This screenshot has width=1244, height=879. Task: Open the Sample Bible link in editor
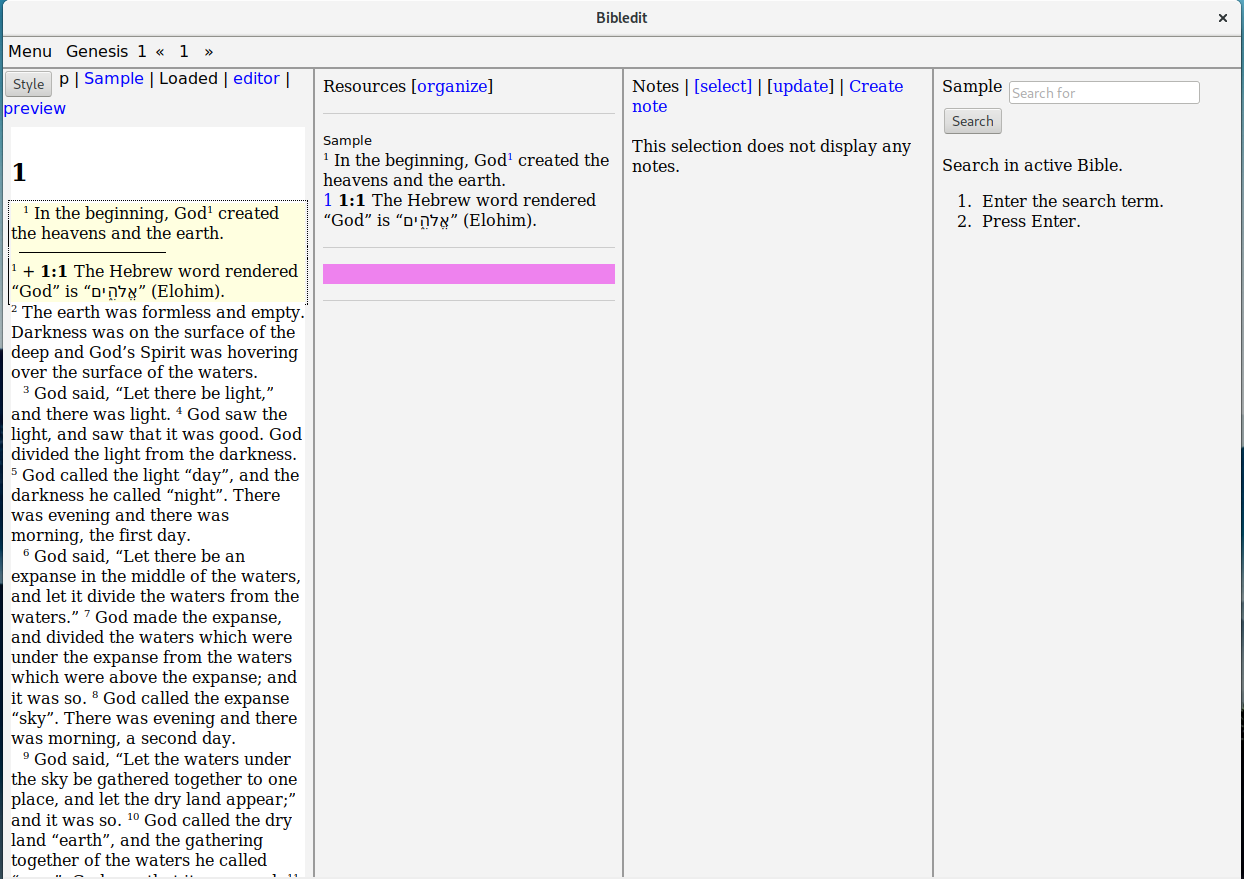113,78
